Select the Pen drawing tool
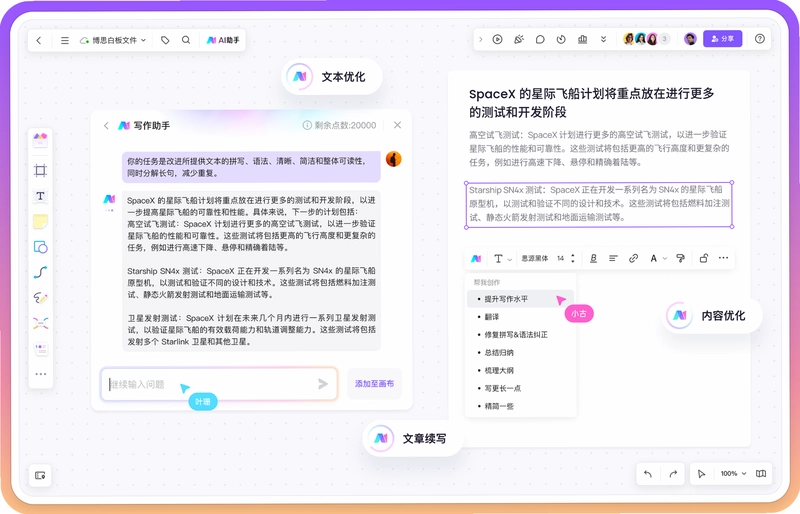This screenshot has height=514, width=800. coord(40,298)
